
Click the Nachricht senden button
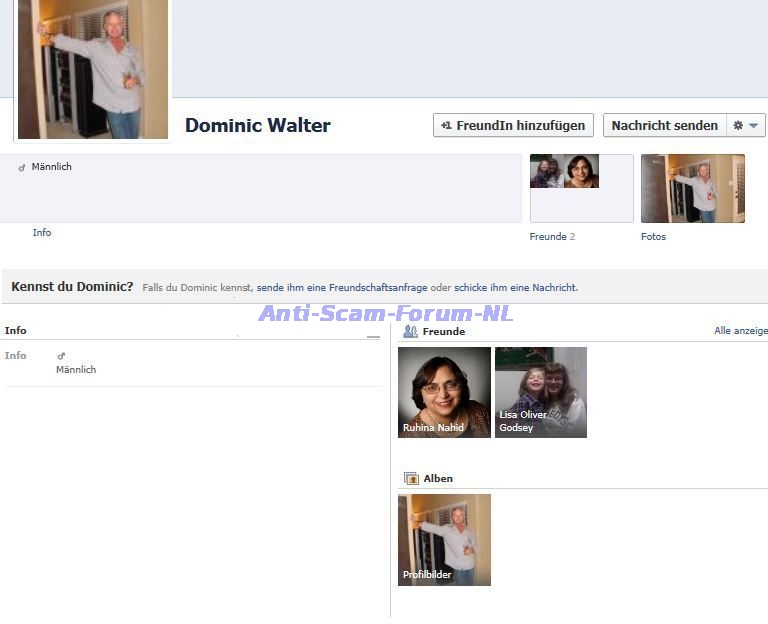pos(664,126)
